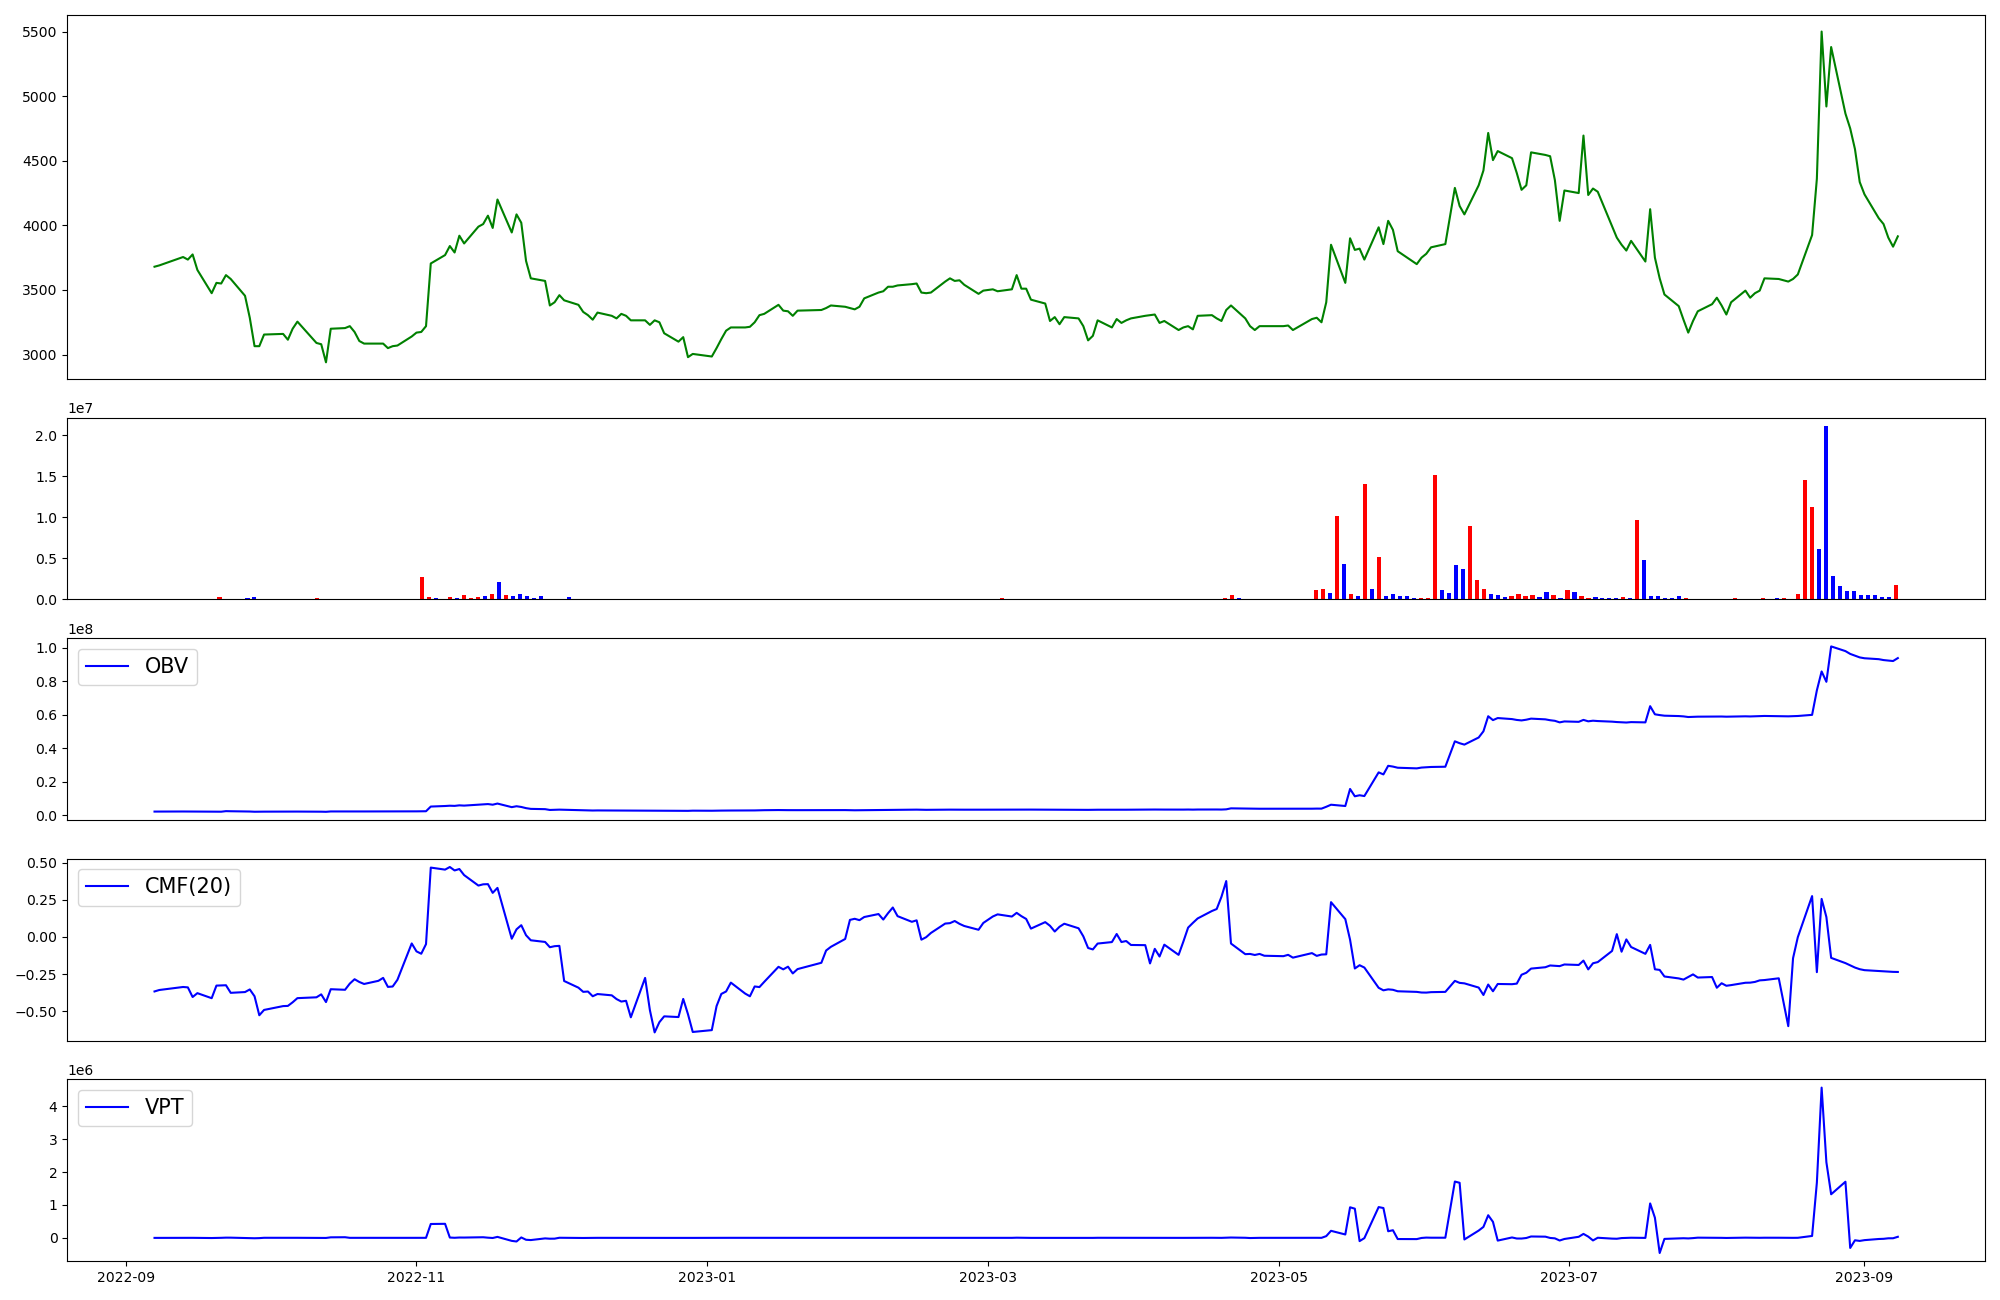
Task: Click the 2023-01 x-axis date label
Action: point(707,1277)
